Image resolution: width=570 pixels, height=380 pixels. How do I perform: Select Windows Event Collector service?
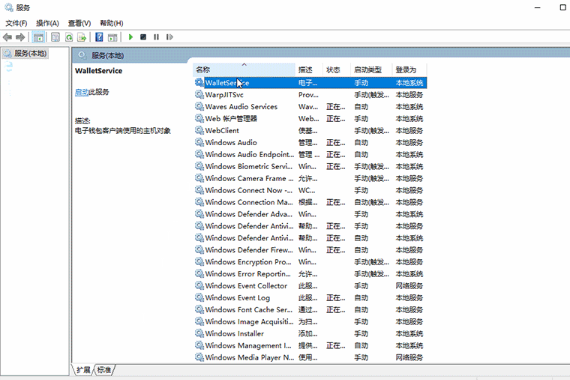pyautogui.click(x=310, y=286)
